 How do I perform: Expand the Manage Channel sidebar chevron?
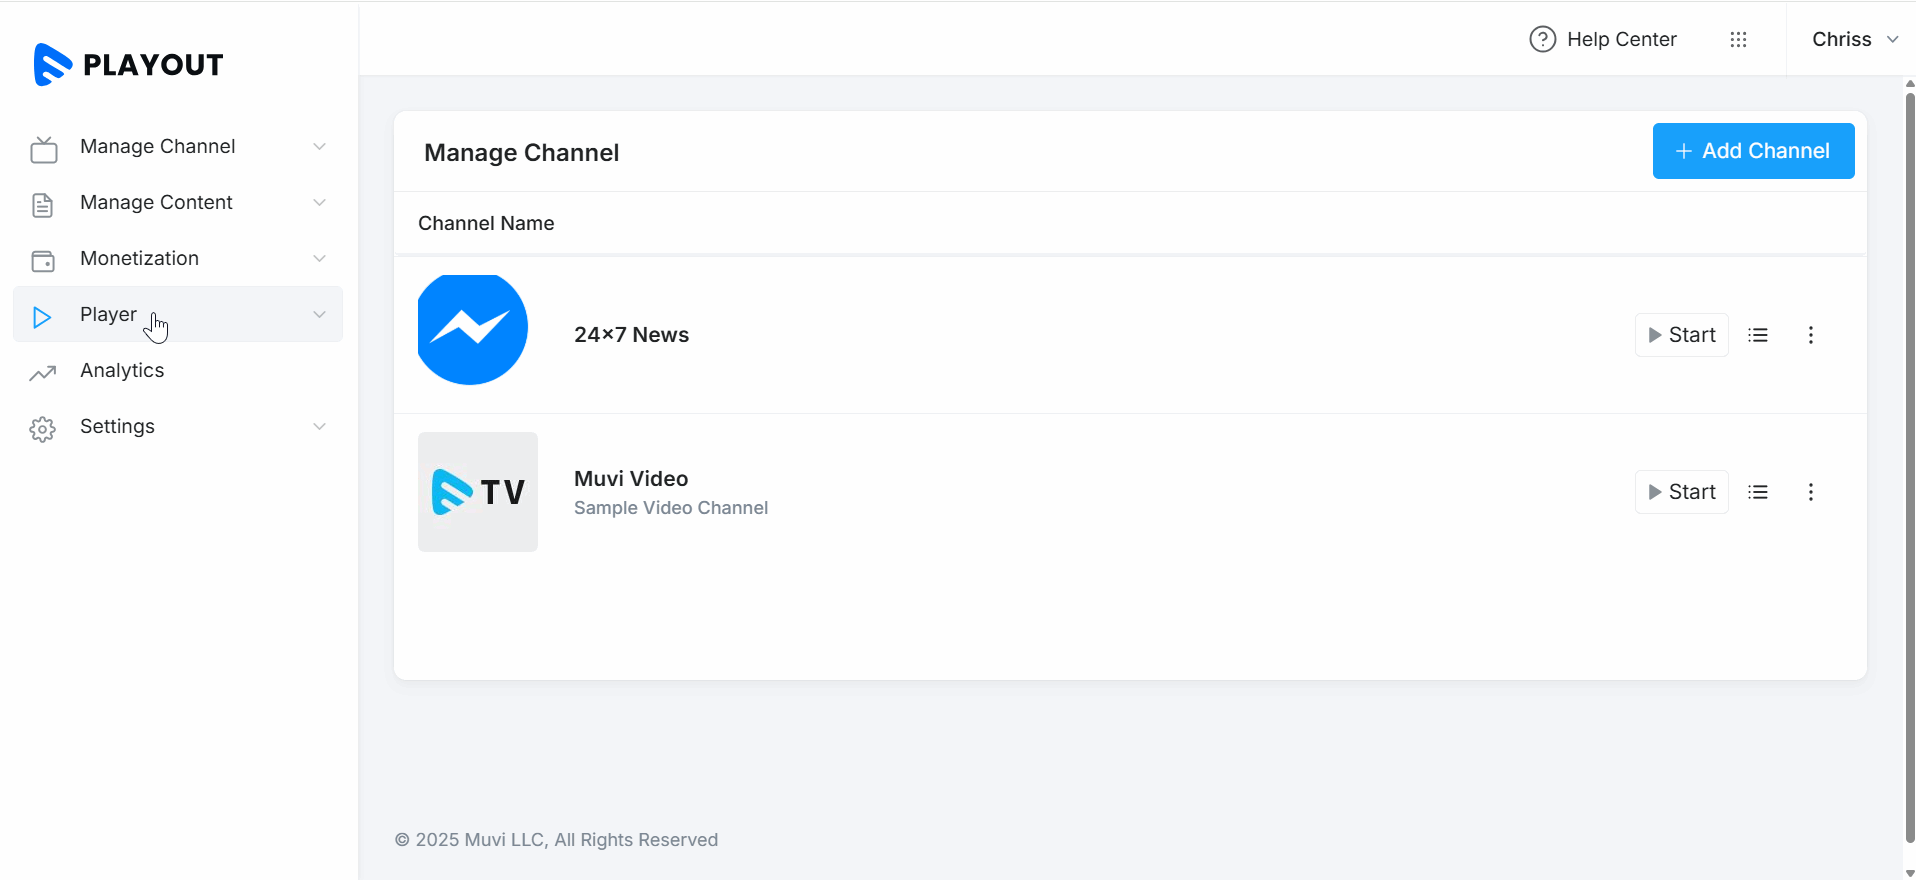coord(319,147)
